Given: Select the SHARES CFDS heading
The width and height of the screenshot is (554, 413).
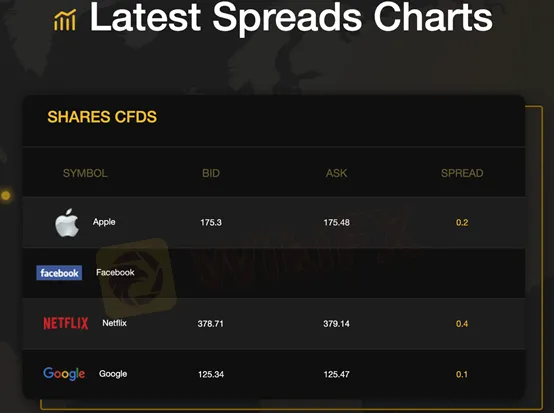Looking at the screenshot, I should click(102, 117).
